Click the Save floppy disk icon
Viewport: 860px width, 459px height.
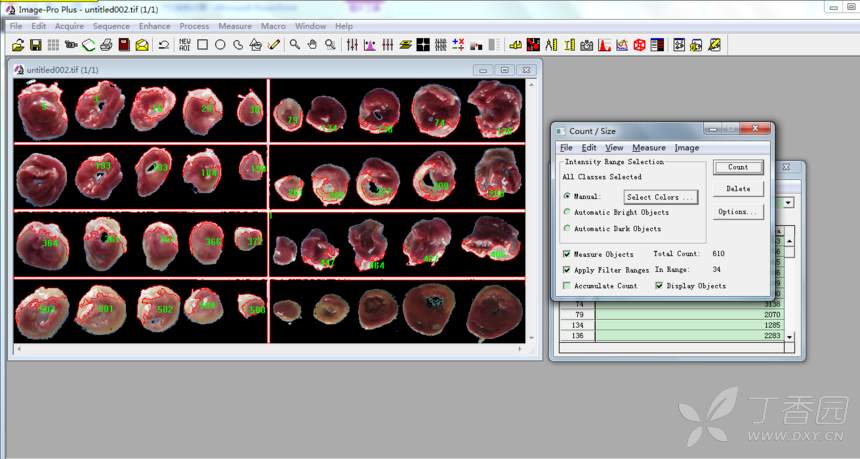click(x=35, y=45)
